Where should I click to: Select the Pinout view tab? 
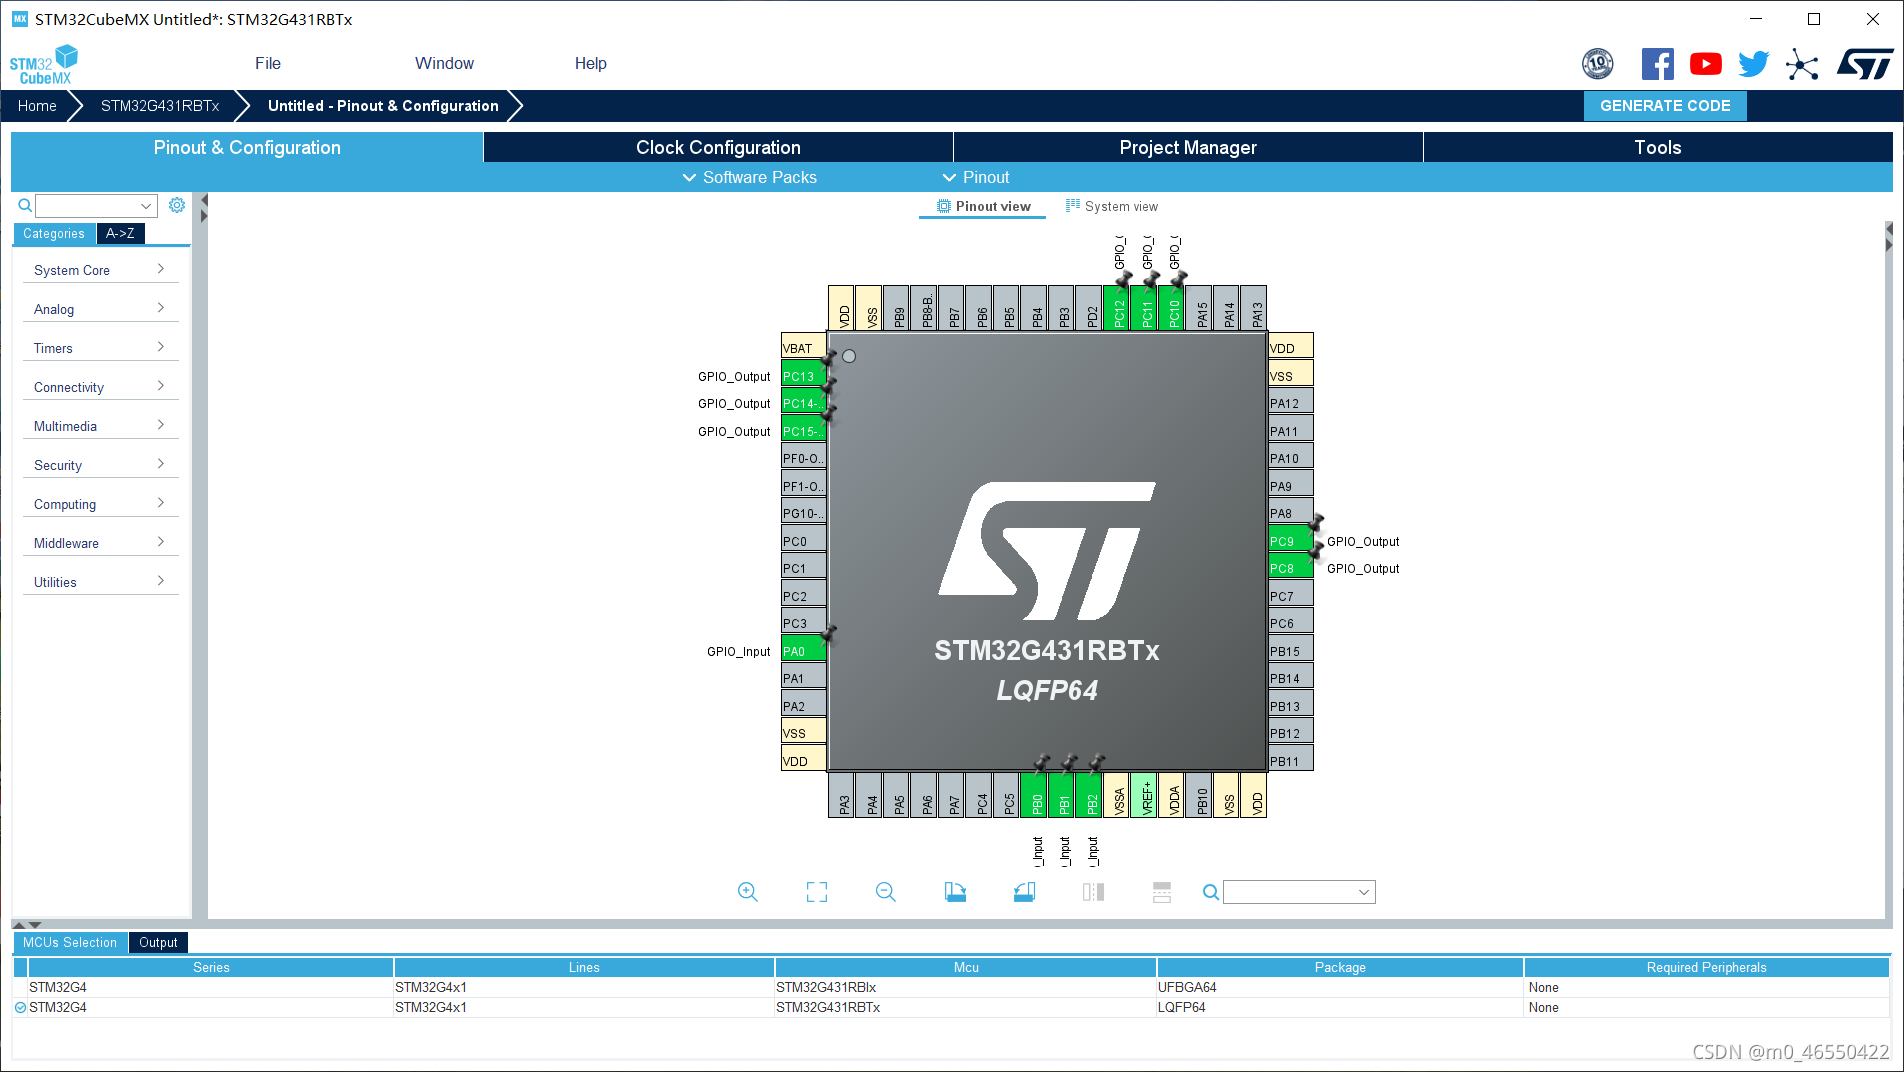(983, 206)
